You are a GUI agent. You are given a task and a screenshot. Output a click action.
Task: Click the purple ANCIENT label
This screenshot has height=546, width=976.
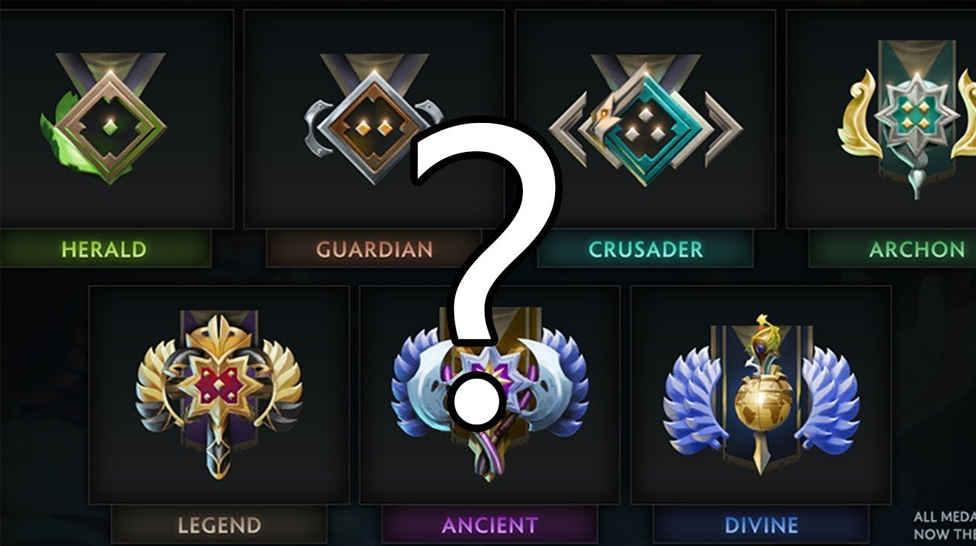click(490, 525)
